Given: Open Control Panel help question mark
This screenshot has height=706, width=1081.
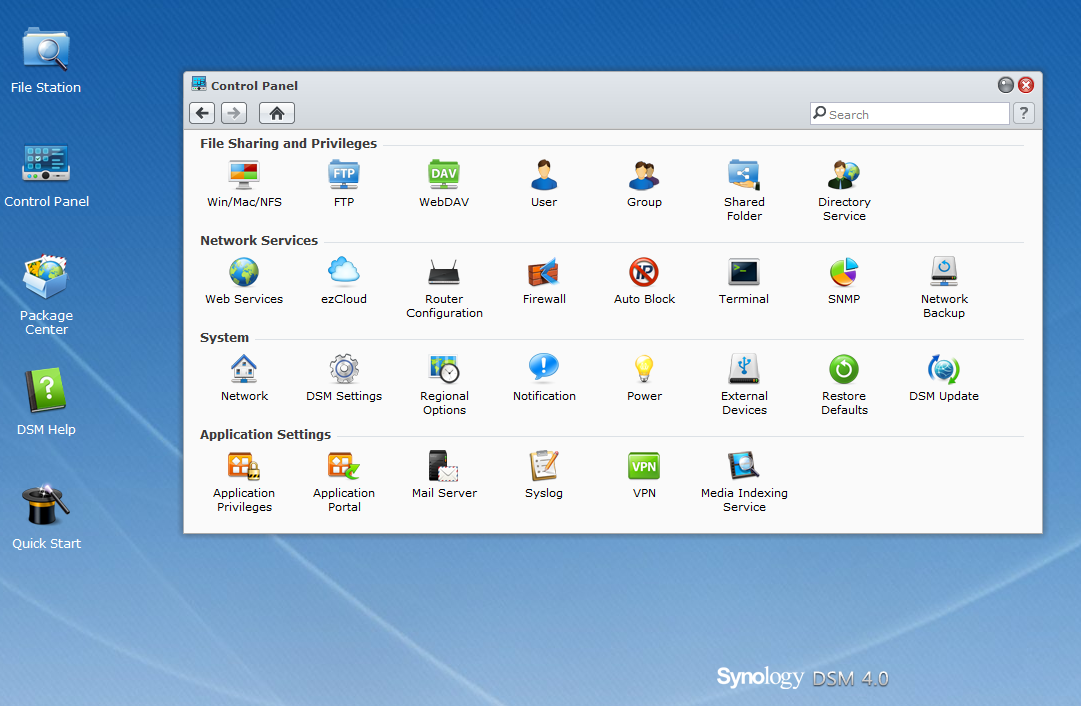Looking at the screenshot, I should [x=1024, y=113].
